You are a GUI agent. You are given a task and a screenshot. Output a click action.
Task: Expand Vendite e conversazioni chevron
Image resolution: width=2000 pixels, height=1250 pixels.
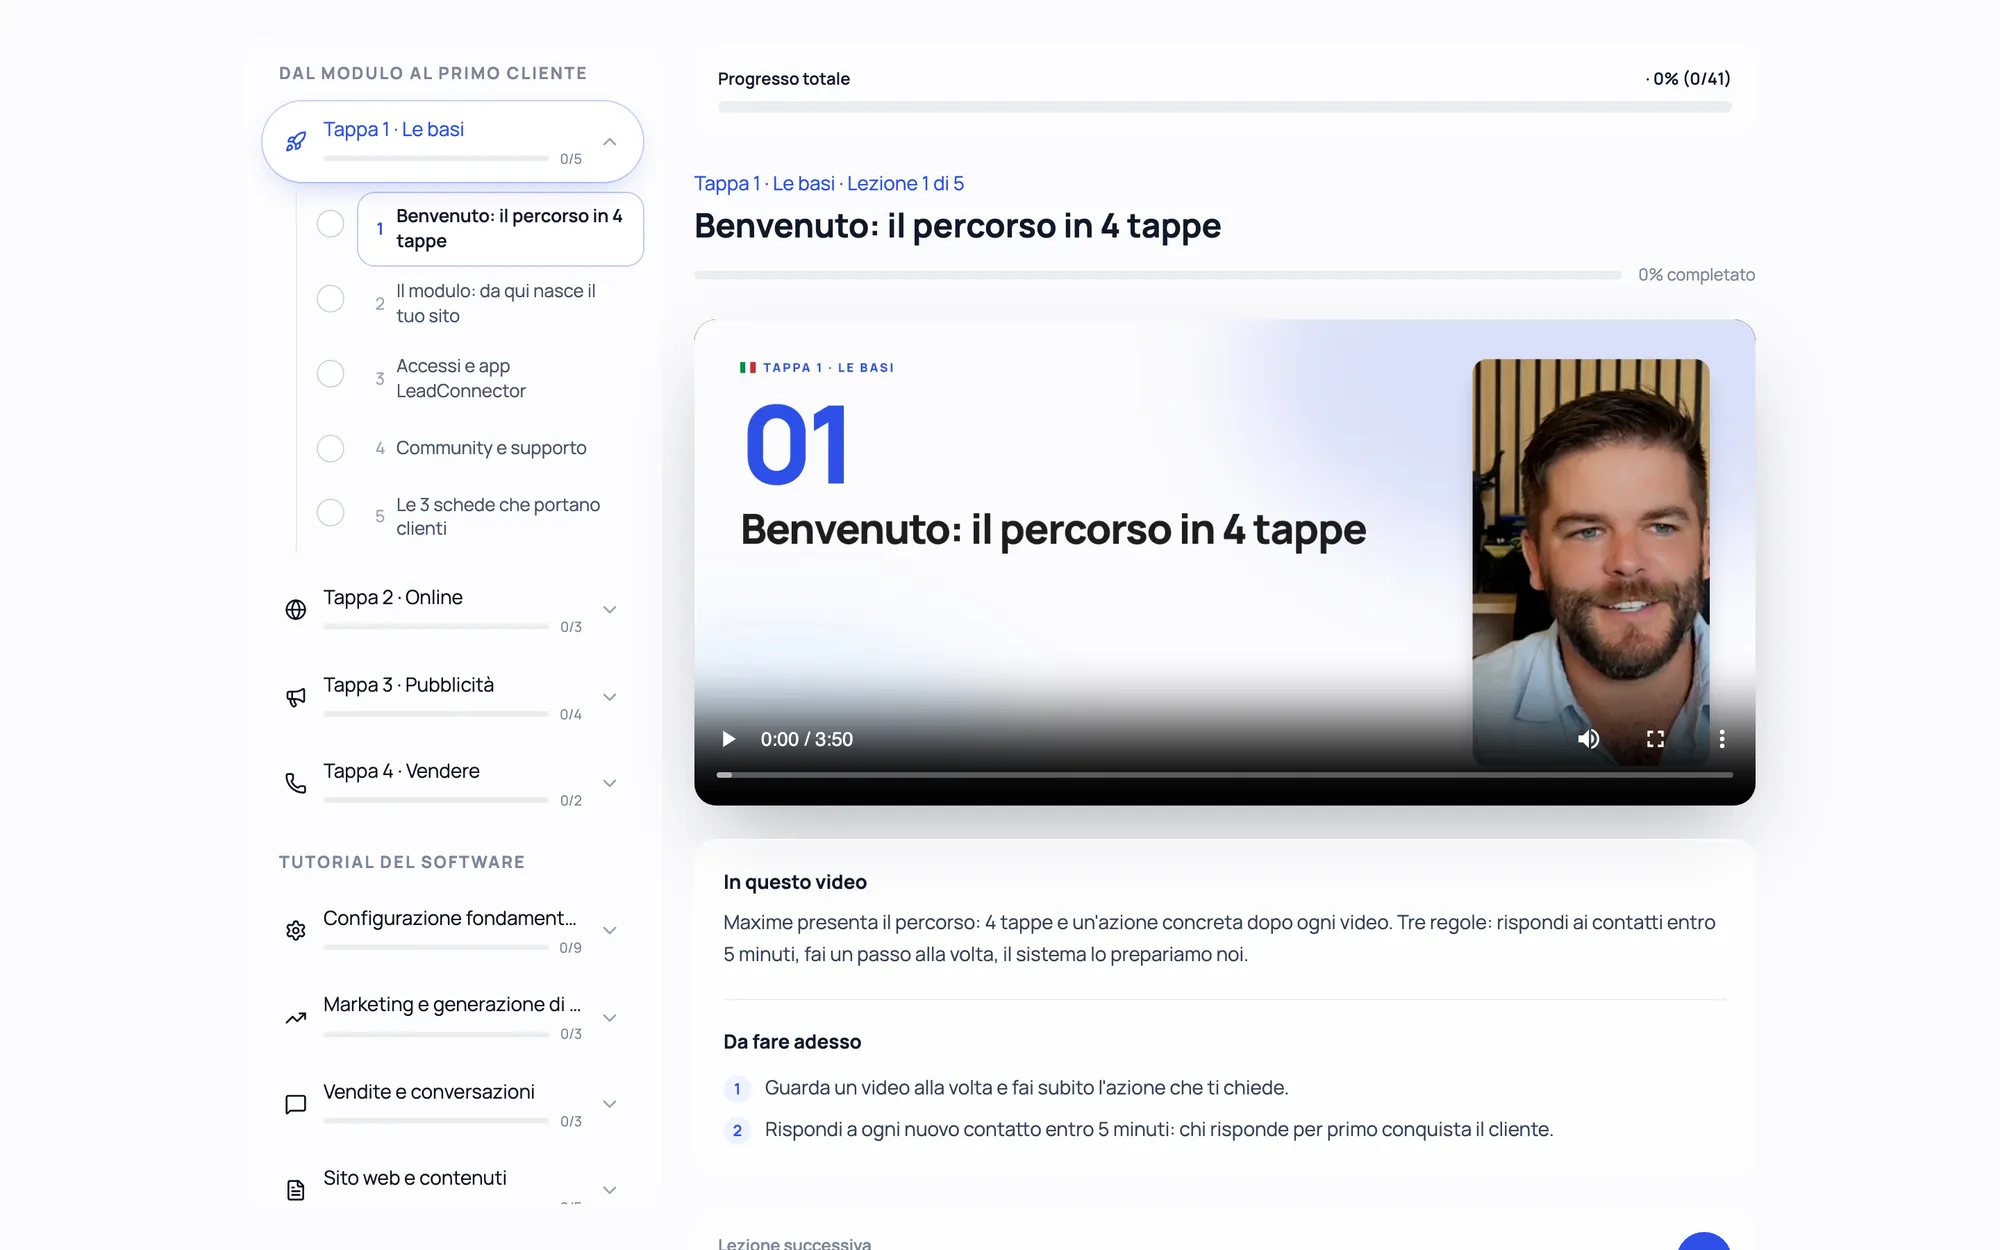(610, 1105)
